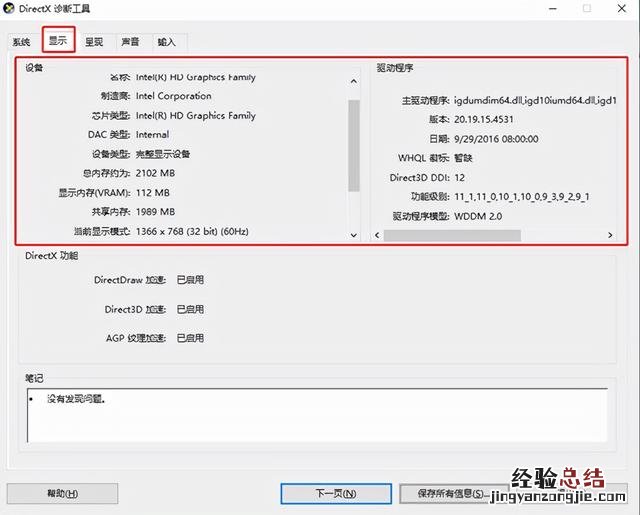Click the chip type Intel(R) HD Graphics Family
Viewport: 640px width, 515px height.
tap(196, 115)
